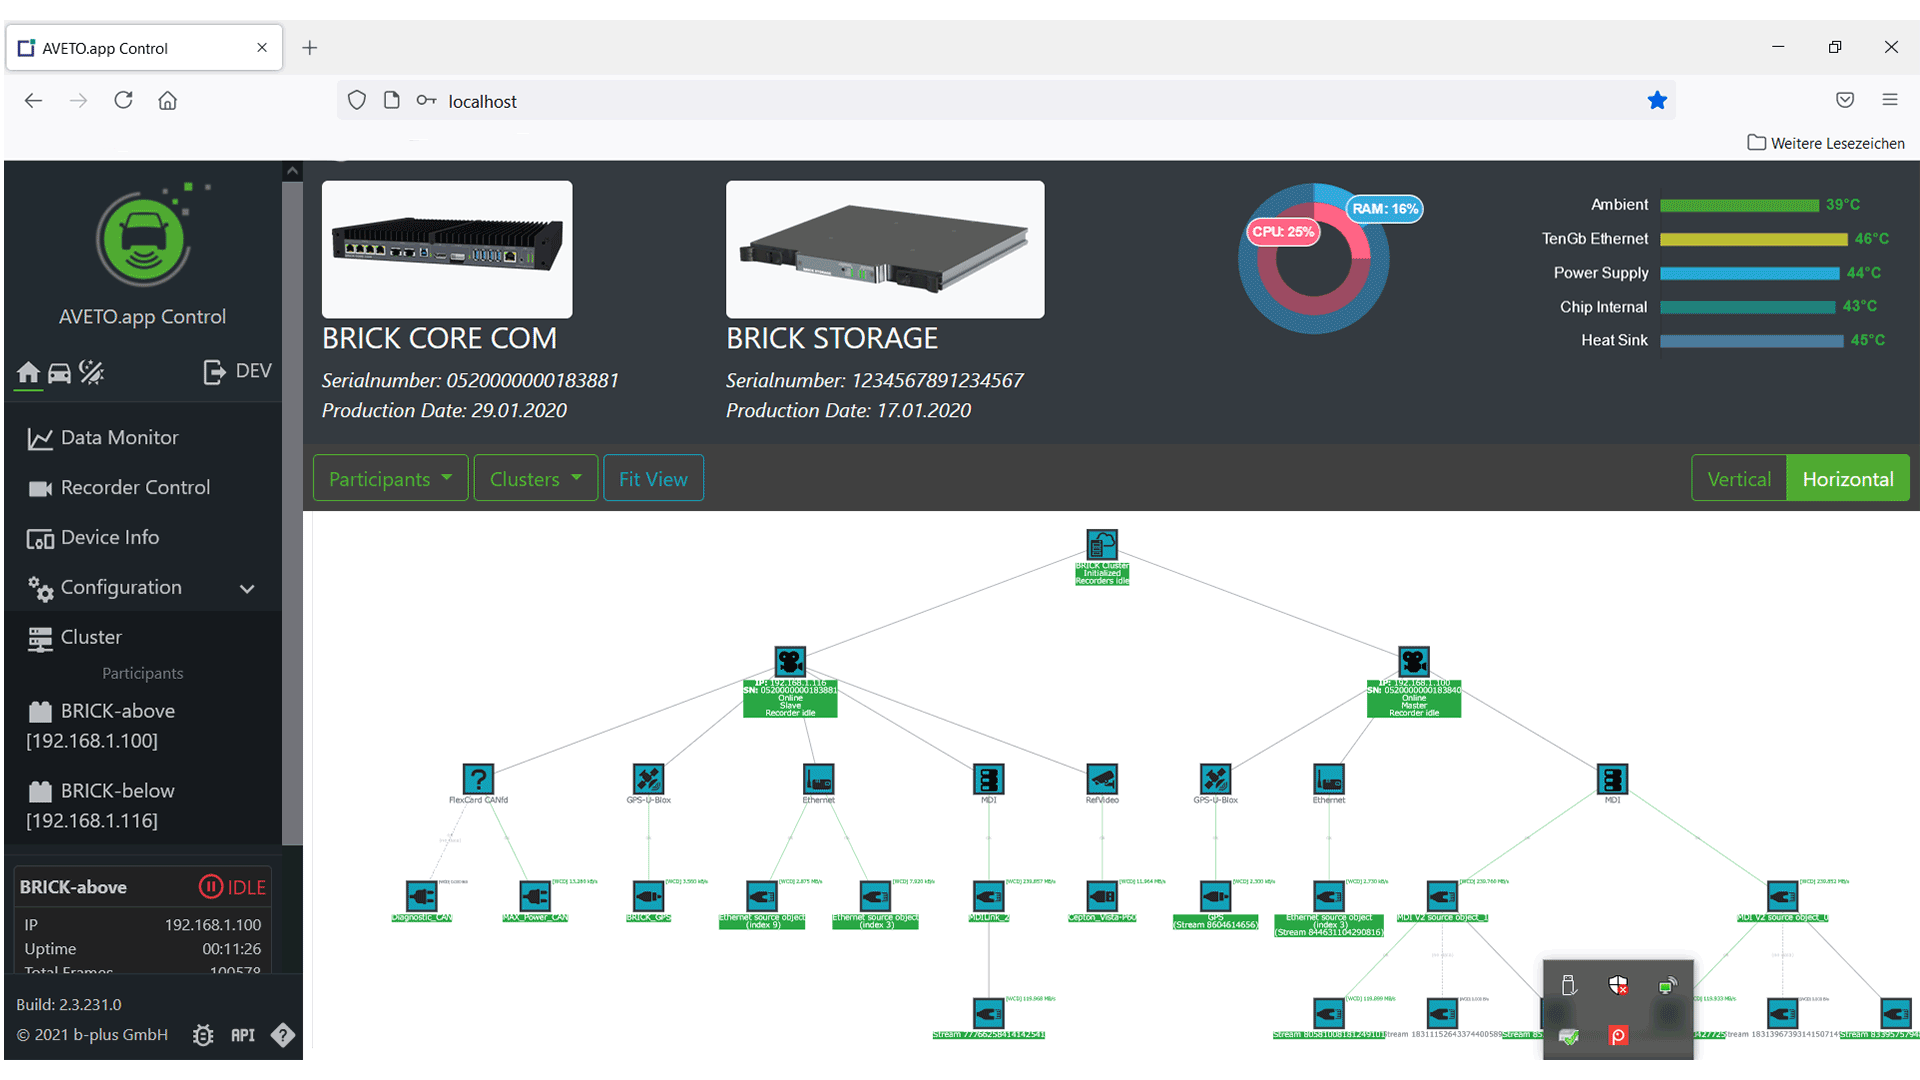The height and width of the screenshot is (1080, 1920).
Task: Click the Windows Security tray icon
Action: coord(1618,986)
